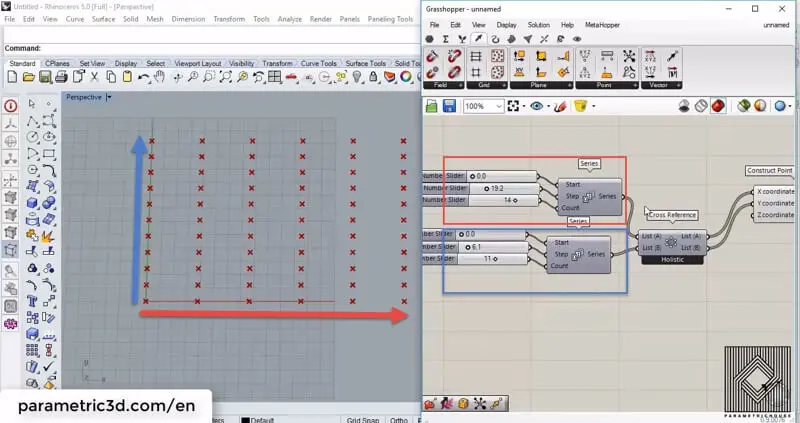Click the yellow bucket icon in canvas toolbar
800x423 pixels.
pos(579,106)
